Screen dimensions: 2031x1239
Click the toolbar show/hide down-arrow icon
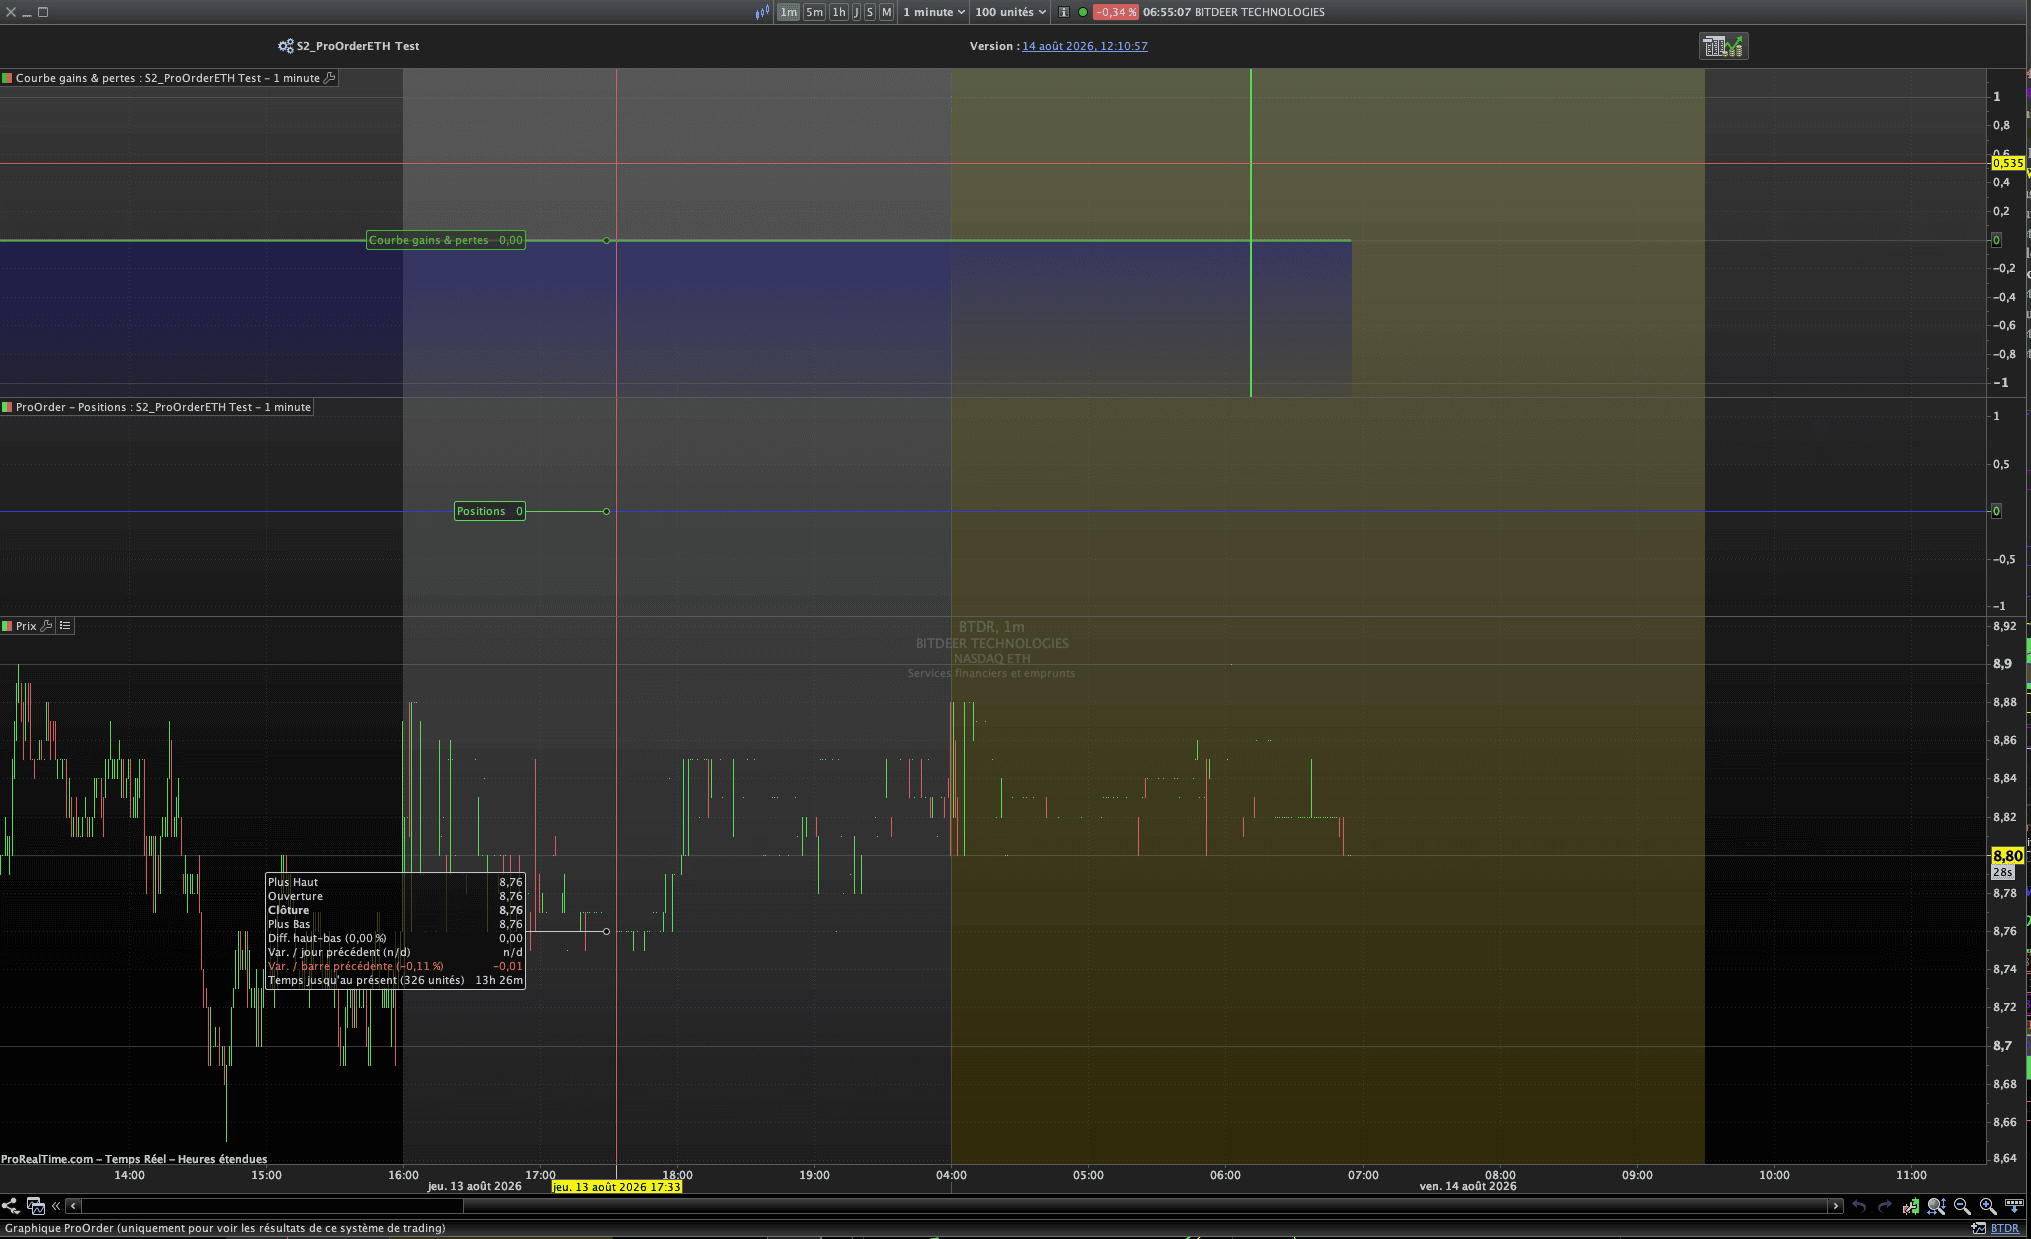2014,1206
